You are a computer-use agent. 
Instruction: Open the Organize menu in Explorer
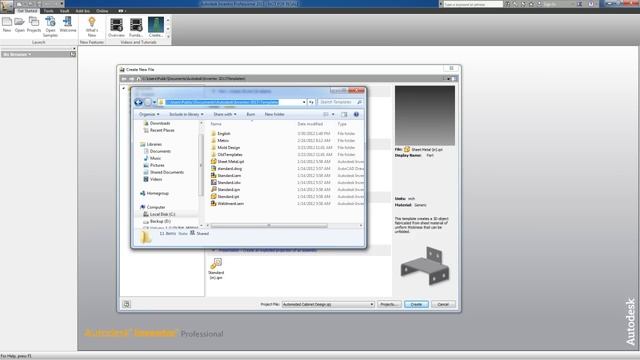pyautogui.click(x=149, y=114)
